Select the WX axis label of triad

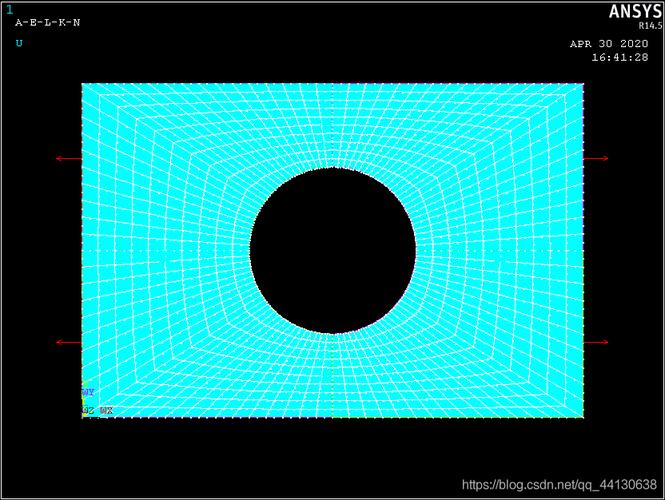click(x=106, y=410)
